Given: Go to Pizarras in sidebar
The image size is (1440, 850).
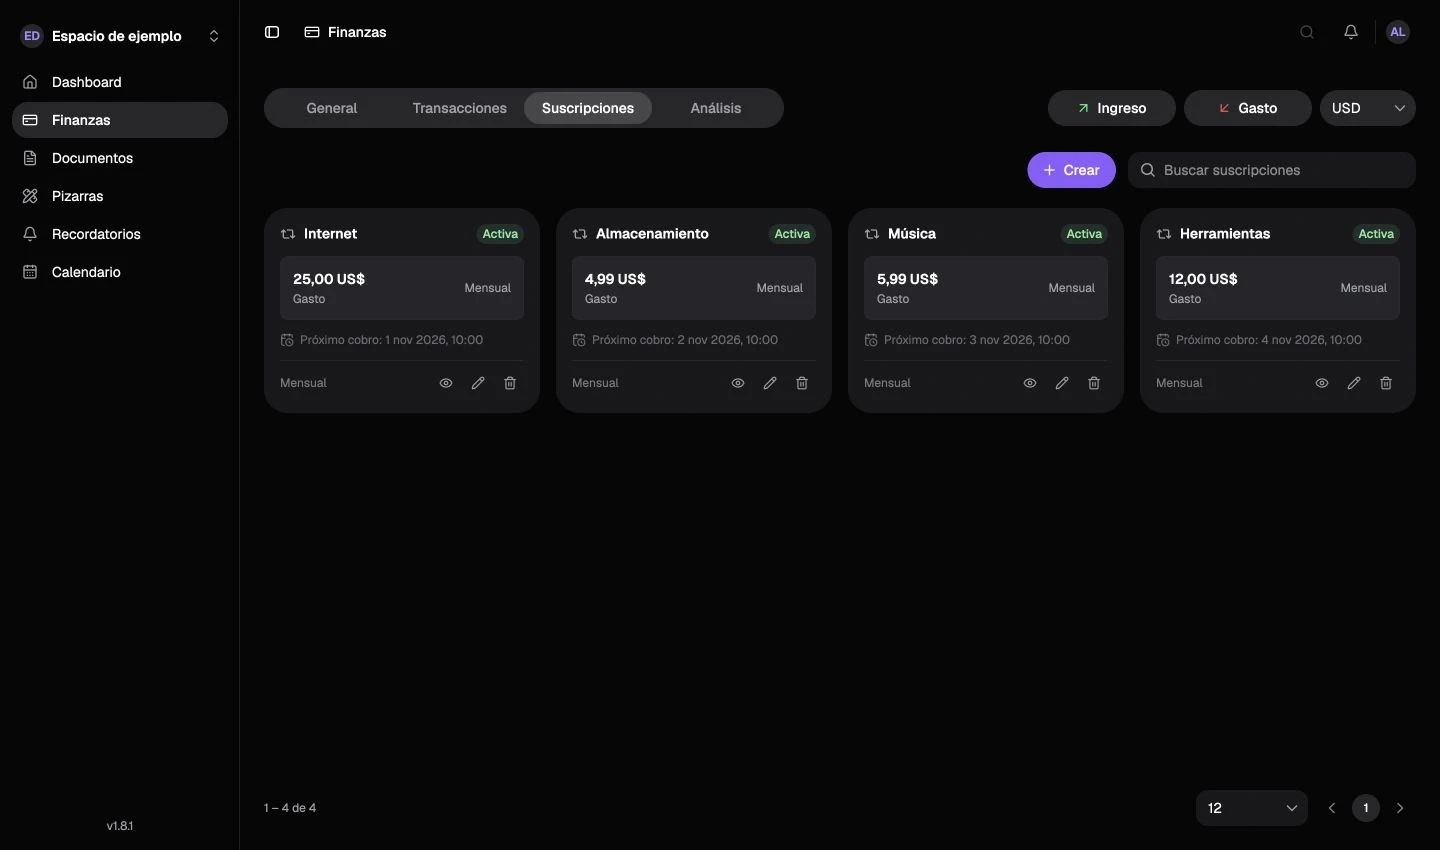Looking at the screenshot, I should pyautogui.click(x=120, y=196).
